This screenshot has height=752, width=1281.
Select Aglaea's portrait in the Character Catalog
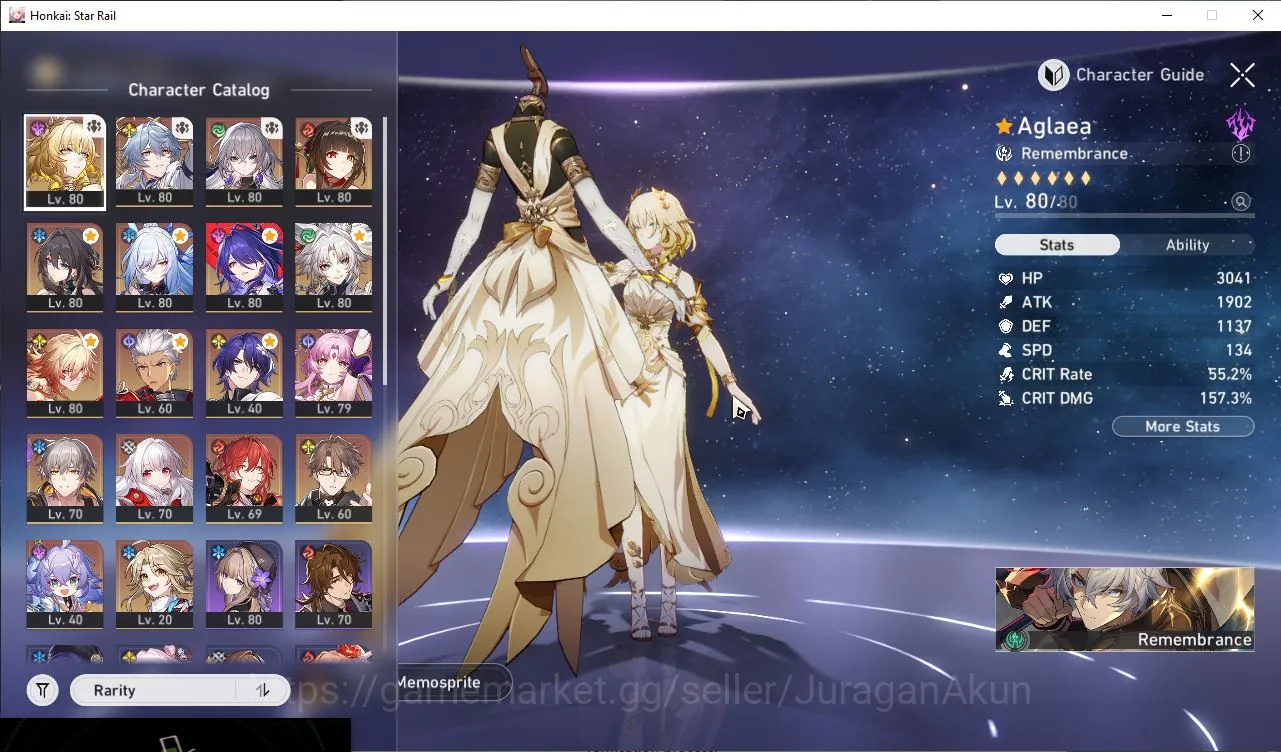[65, 162]
